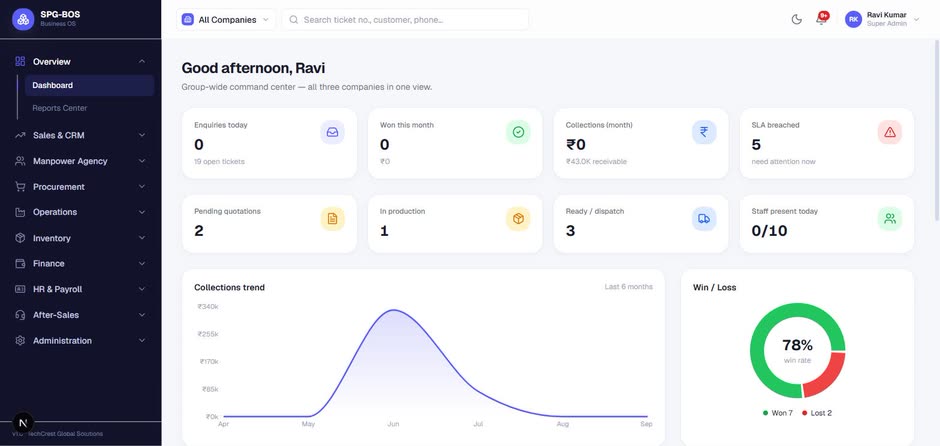Click the search magnifier icon
This screenshot has height=446, width=940.
294,19
